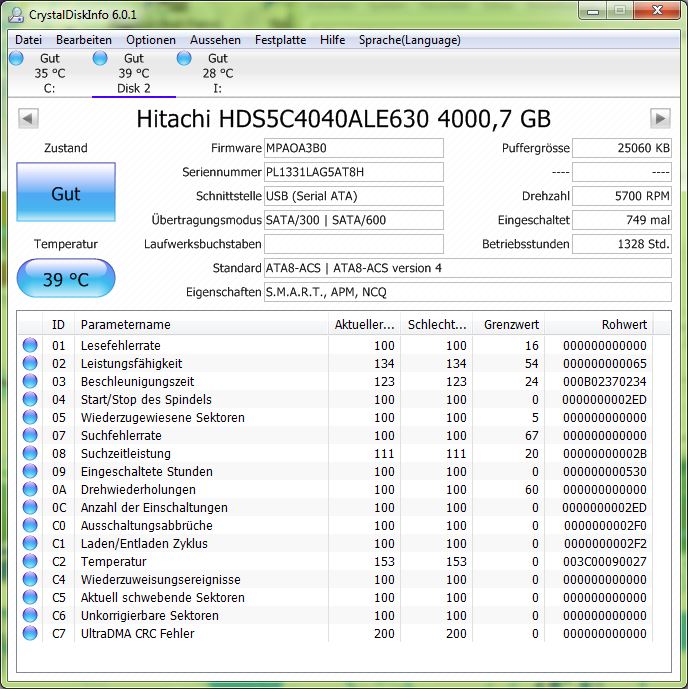Click status orb for 05 Wiederzugewiesene Sektoren
Viewport: 688px width, 689px height.
pyautogui.click(x=30, y=417)
